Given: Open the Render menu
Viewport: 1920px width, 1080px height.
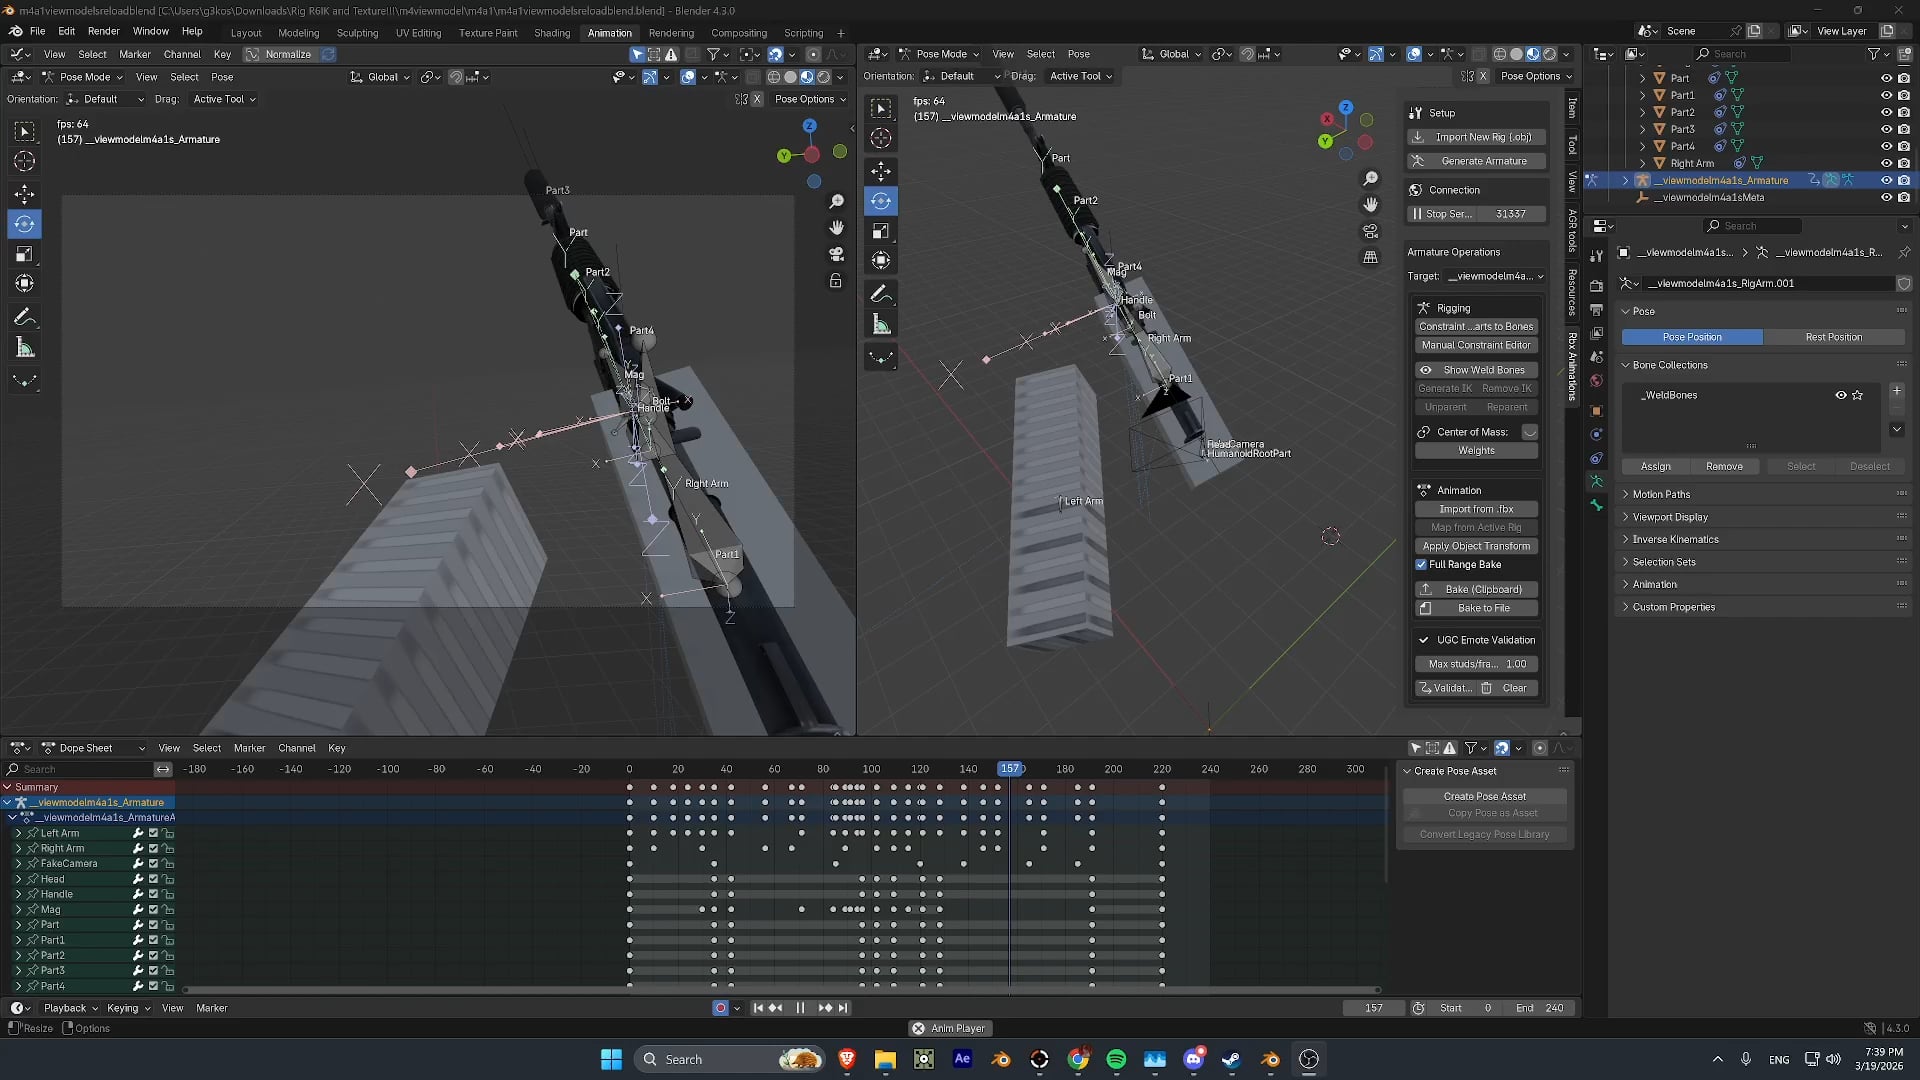Looking at the screenshot, I should tap(103, 32).
